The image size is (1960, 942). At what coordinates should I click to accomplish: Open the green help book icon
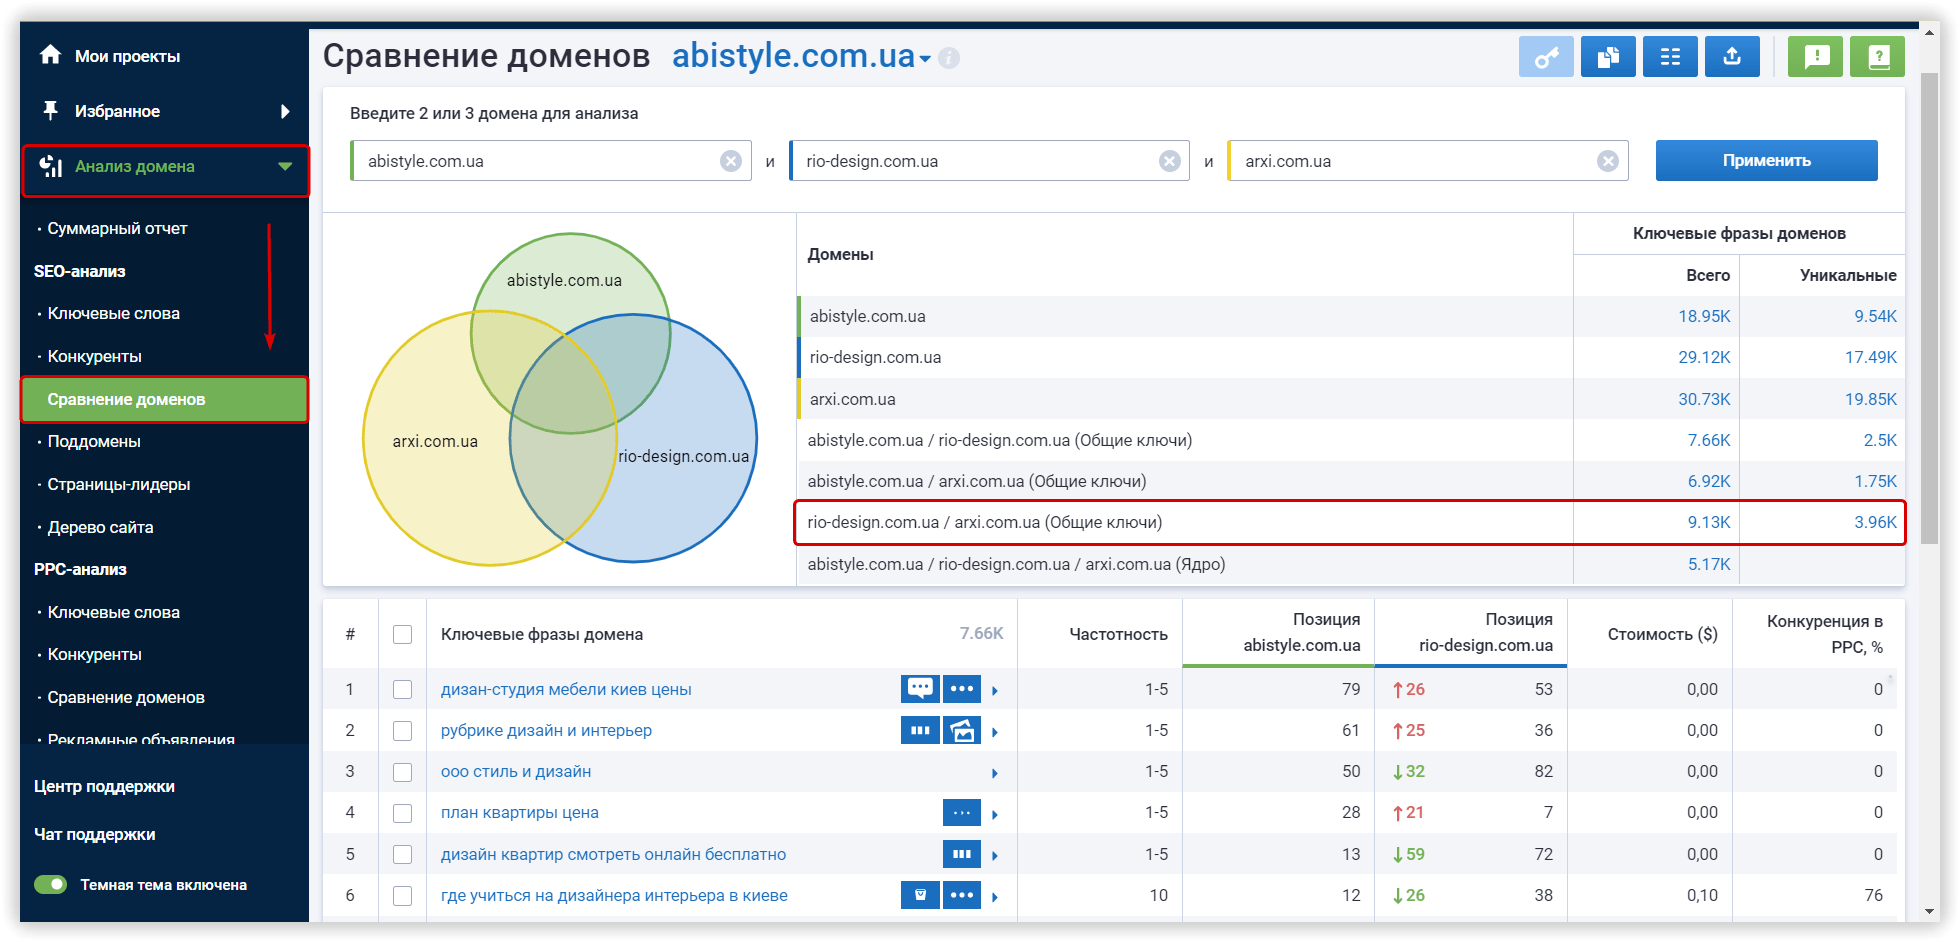tap(1878, 57)
